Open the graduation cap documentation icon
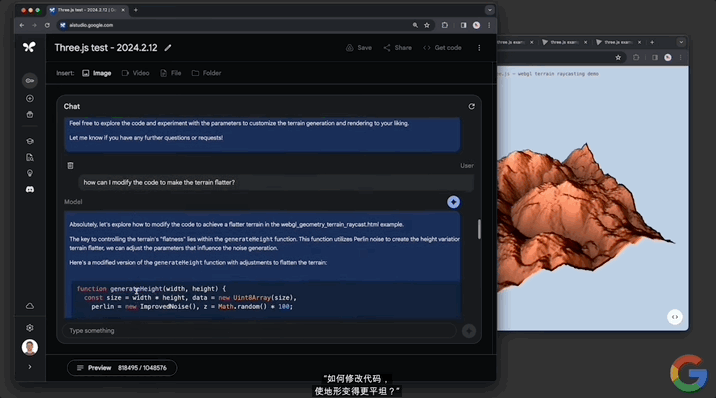 pos(30,141)
